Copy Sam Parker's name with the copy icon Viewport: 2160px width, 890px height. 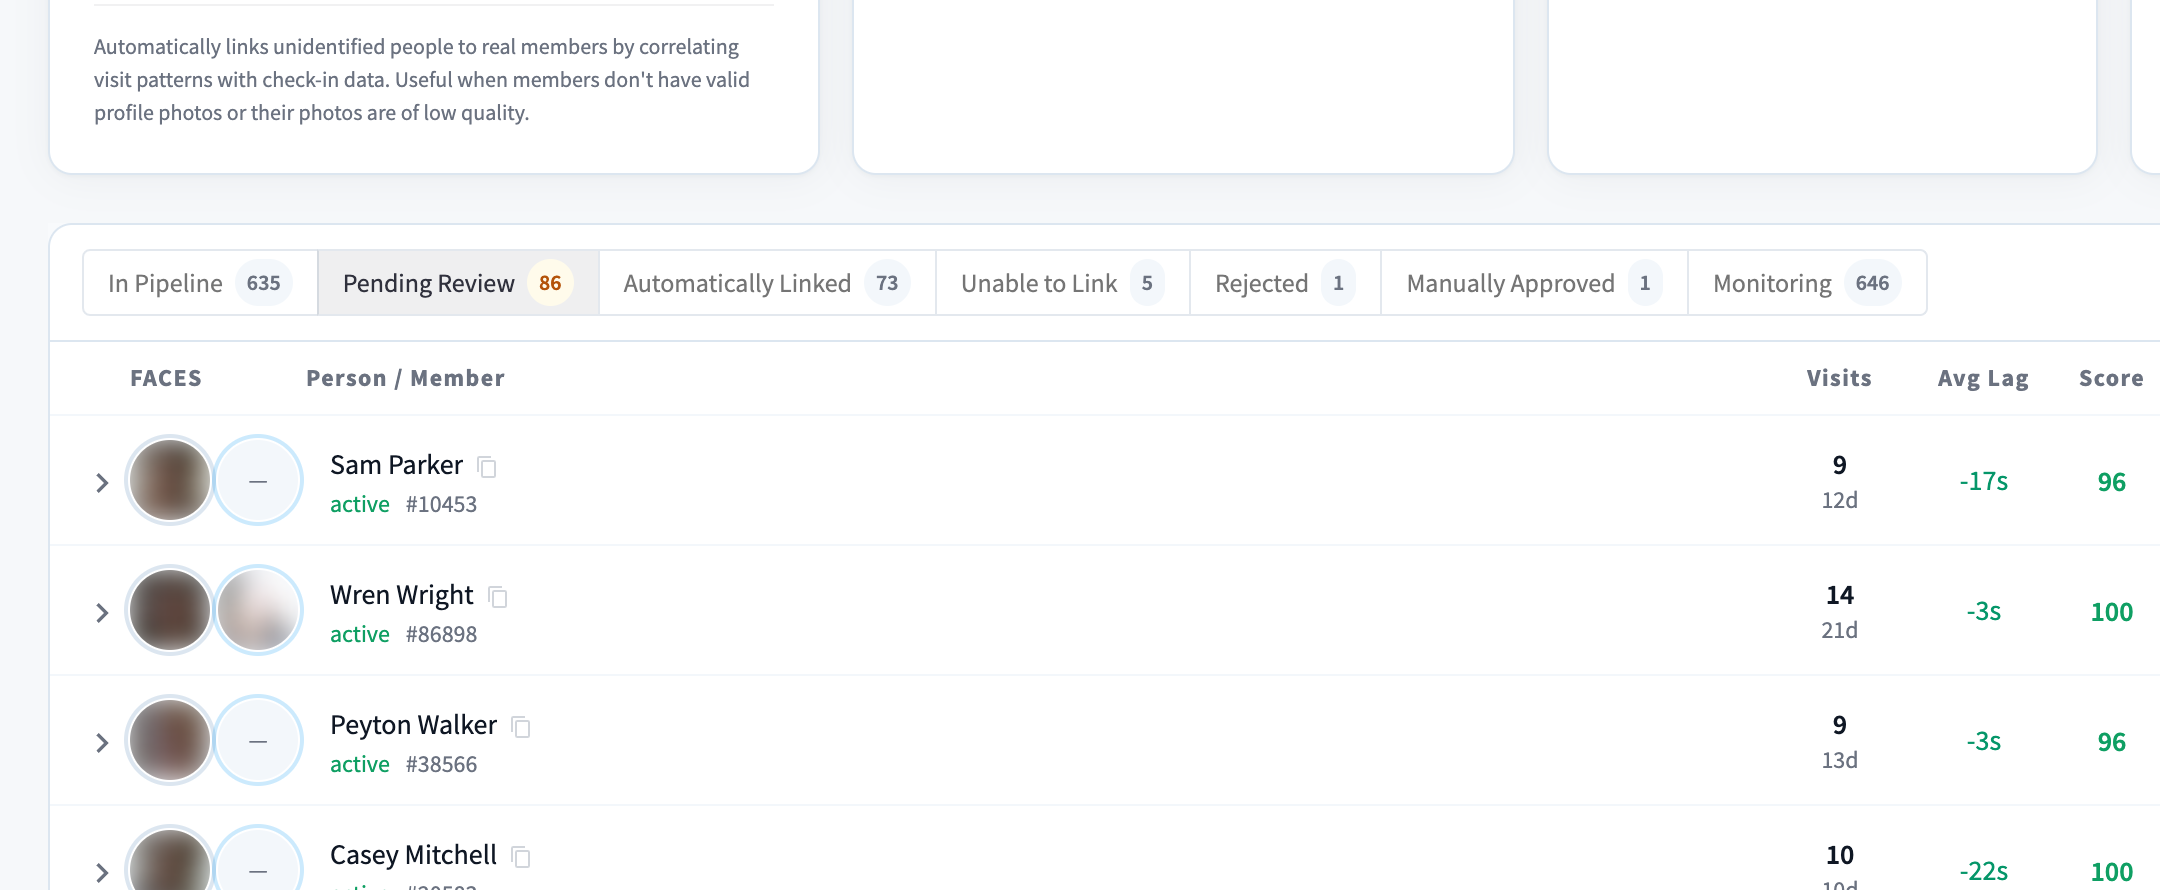point(487,467)
